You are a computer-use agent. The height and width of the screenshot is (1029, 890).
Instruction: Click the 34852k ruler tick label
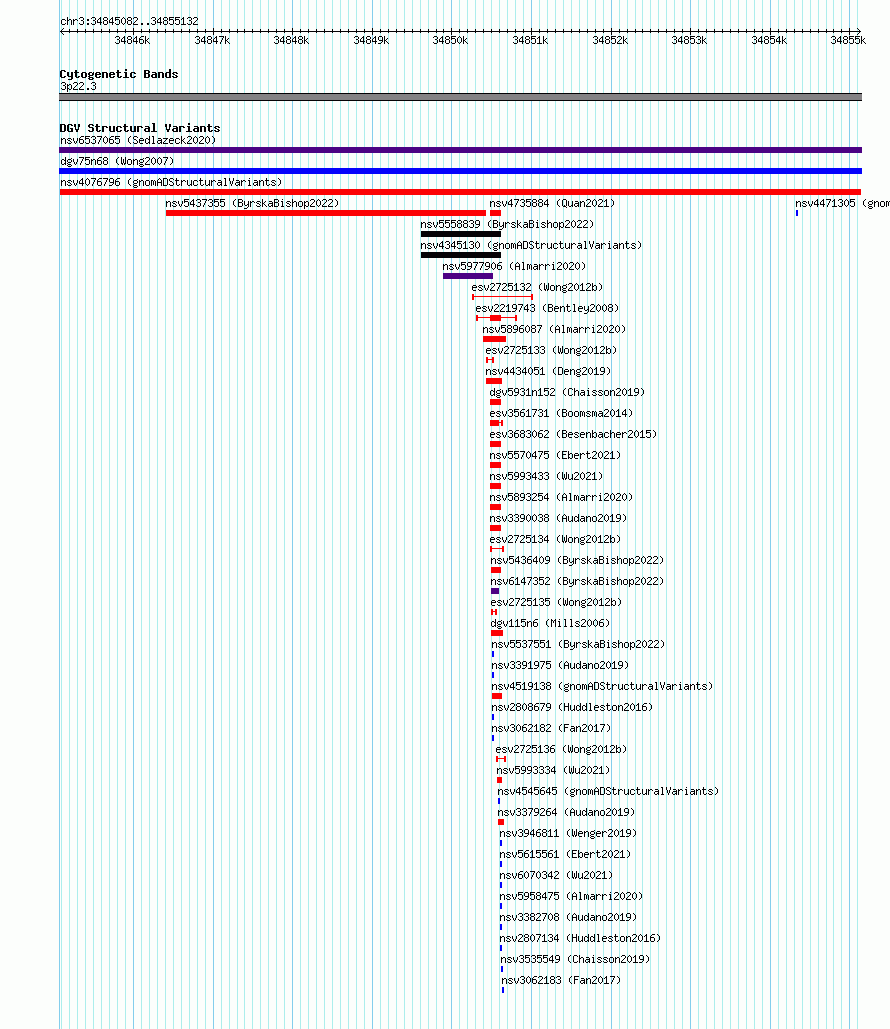[610, 40]
